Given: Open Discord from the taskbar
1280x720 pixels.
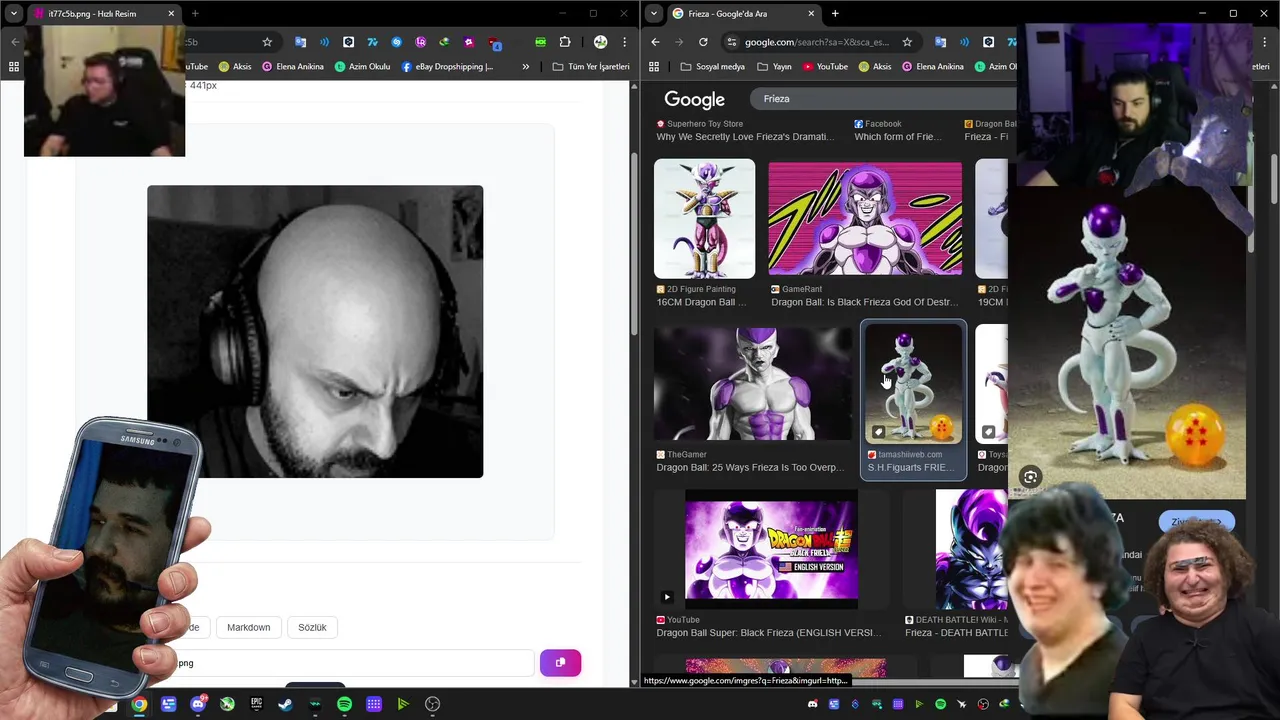Looking at the screenshot, I should pos(198,704).
